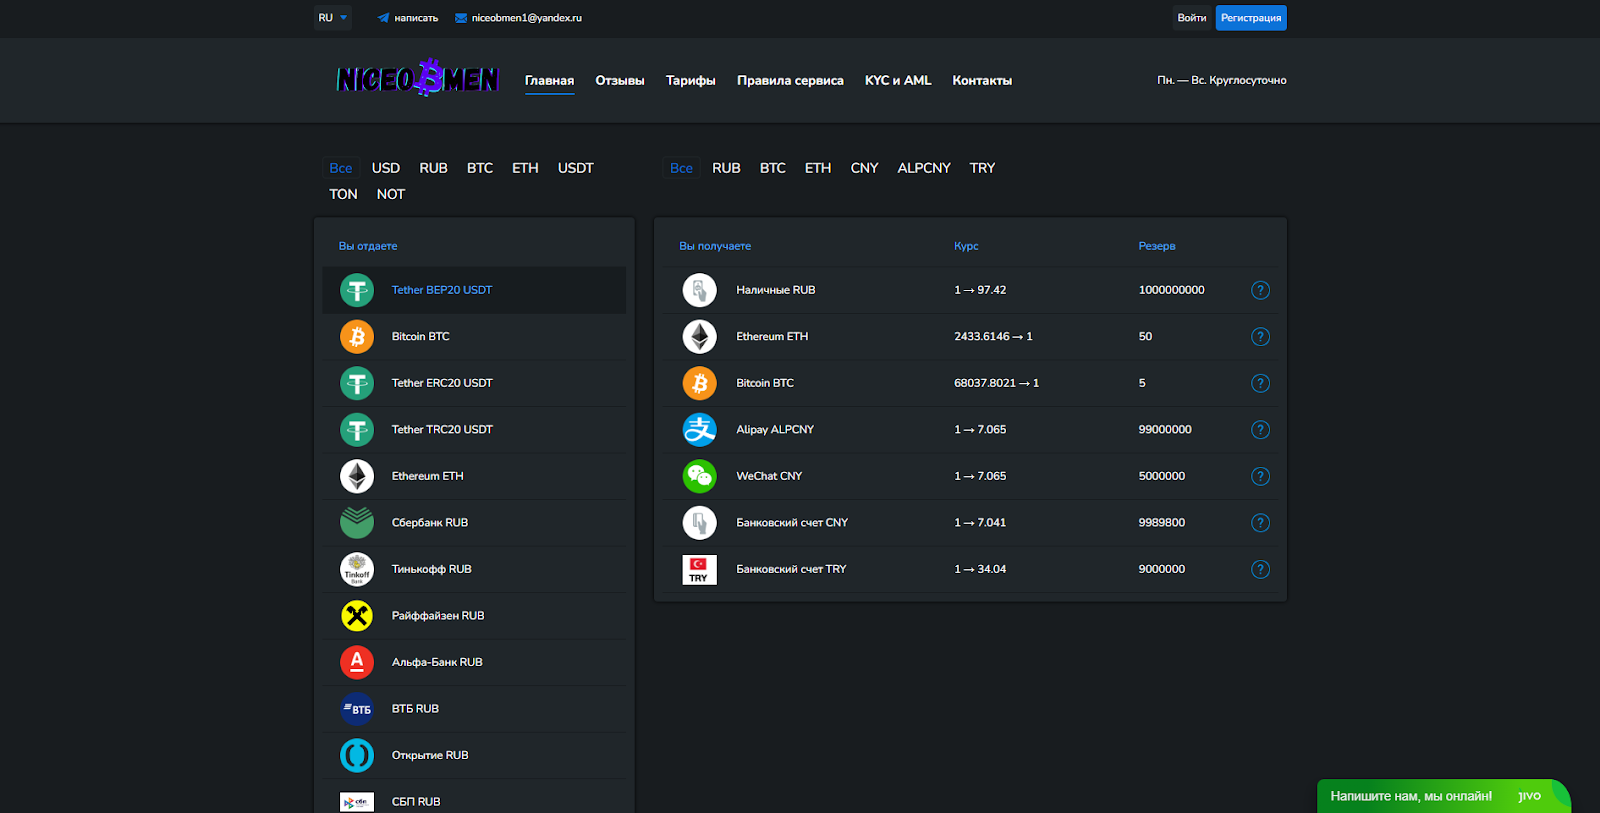Click the Raiffeisen RUB yellow icon

357,616
